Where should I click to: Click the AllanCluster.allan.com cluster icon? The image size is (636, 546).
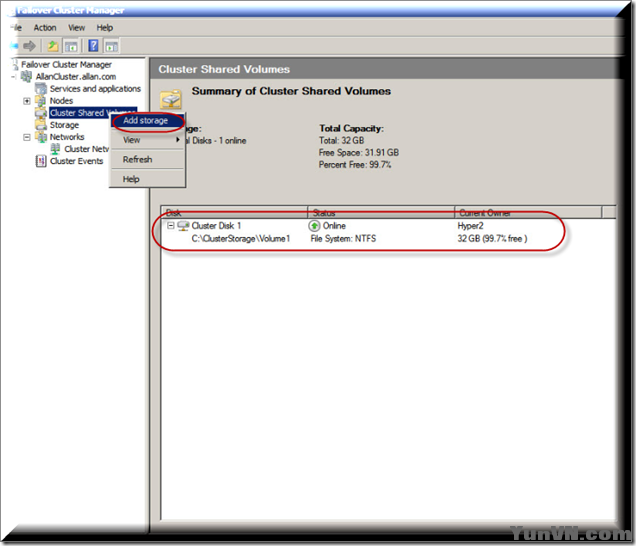27,76
